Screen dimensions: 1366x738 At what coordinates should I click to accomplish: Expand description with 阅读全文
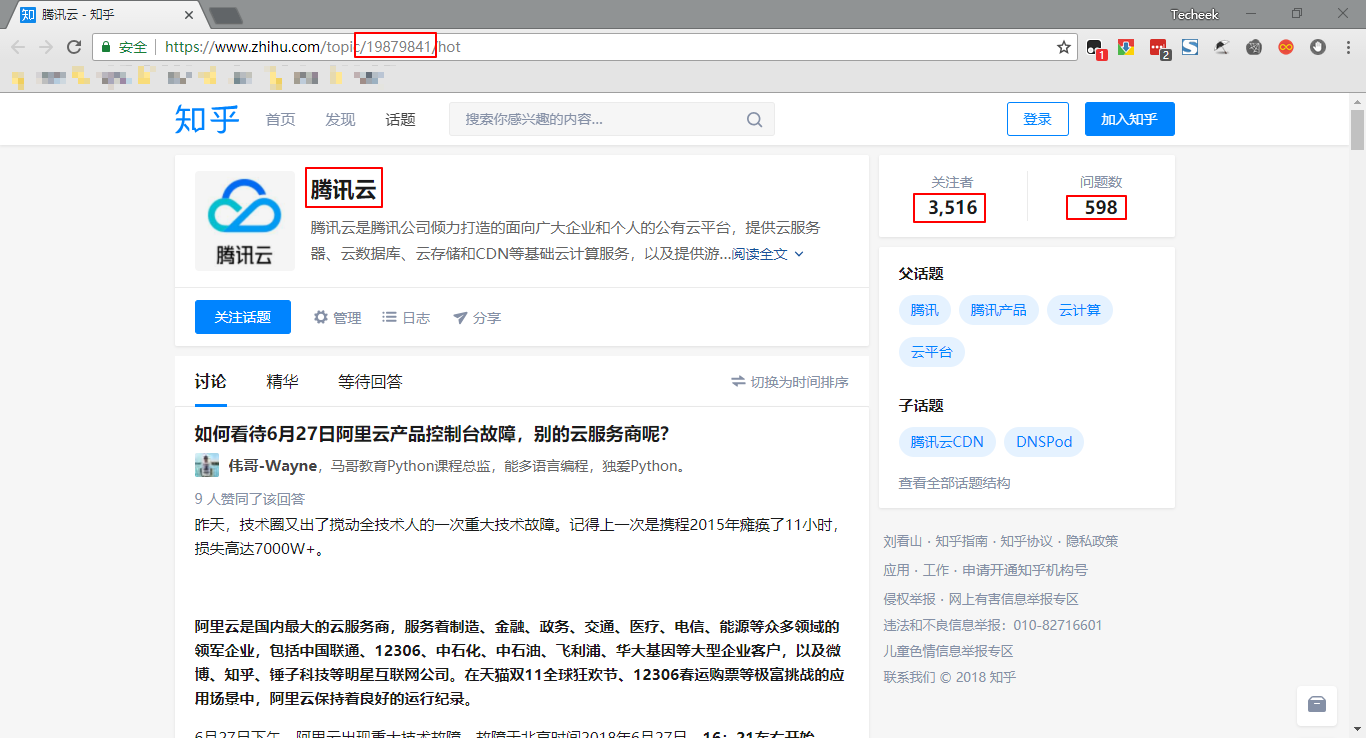(767, 254)
